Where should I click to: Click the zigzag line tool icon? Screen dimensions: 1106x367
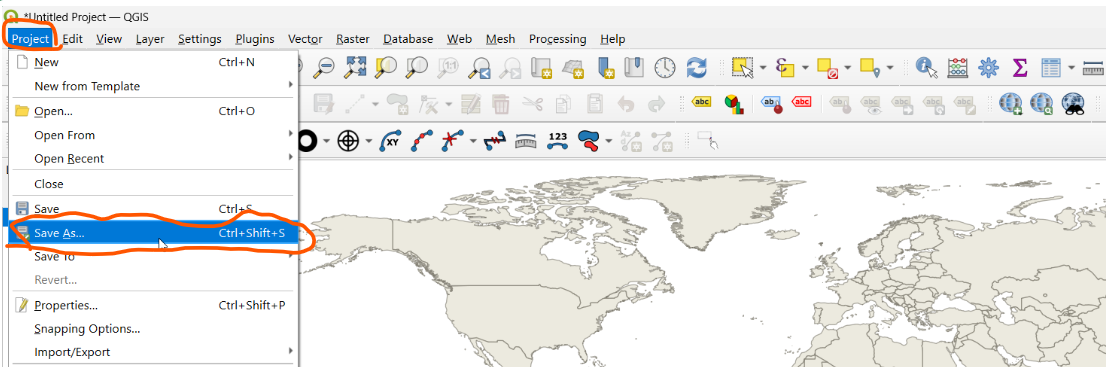(x=494, y=140)
